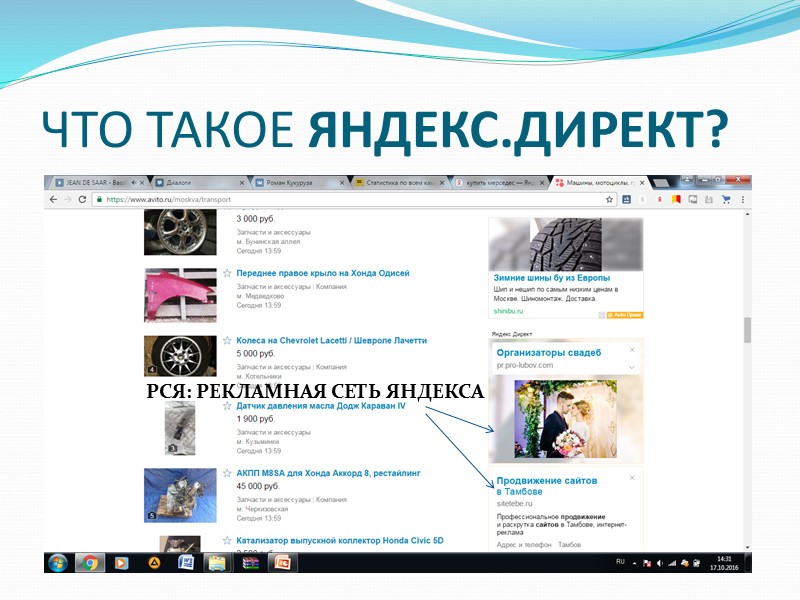Open the shinibu.ru ad link
Image resolution: width=800 pixels, height=600 pixels.
click(x=508, y=311)
